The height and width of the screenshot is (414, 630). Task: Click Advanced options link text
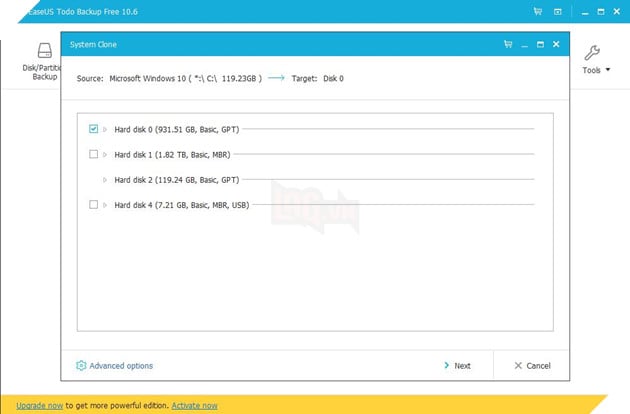tap(121, 366)
